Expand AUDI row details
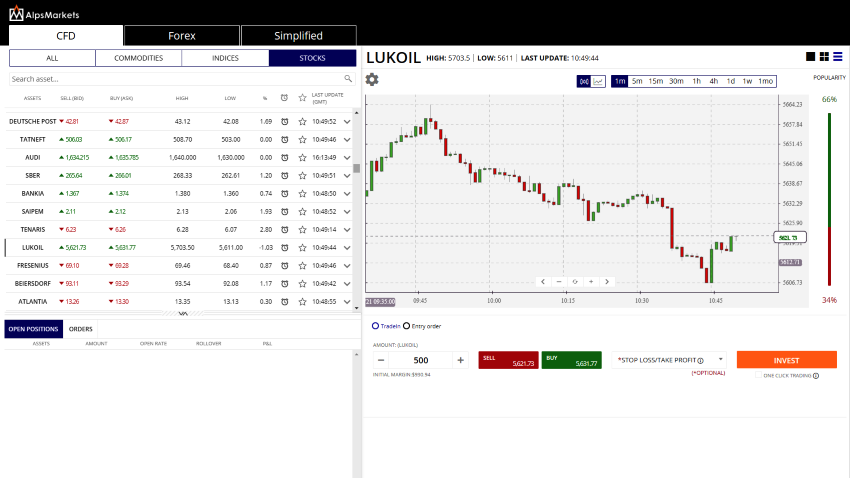The image size is (850, 478). pos(347,158)
